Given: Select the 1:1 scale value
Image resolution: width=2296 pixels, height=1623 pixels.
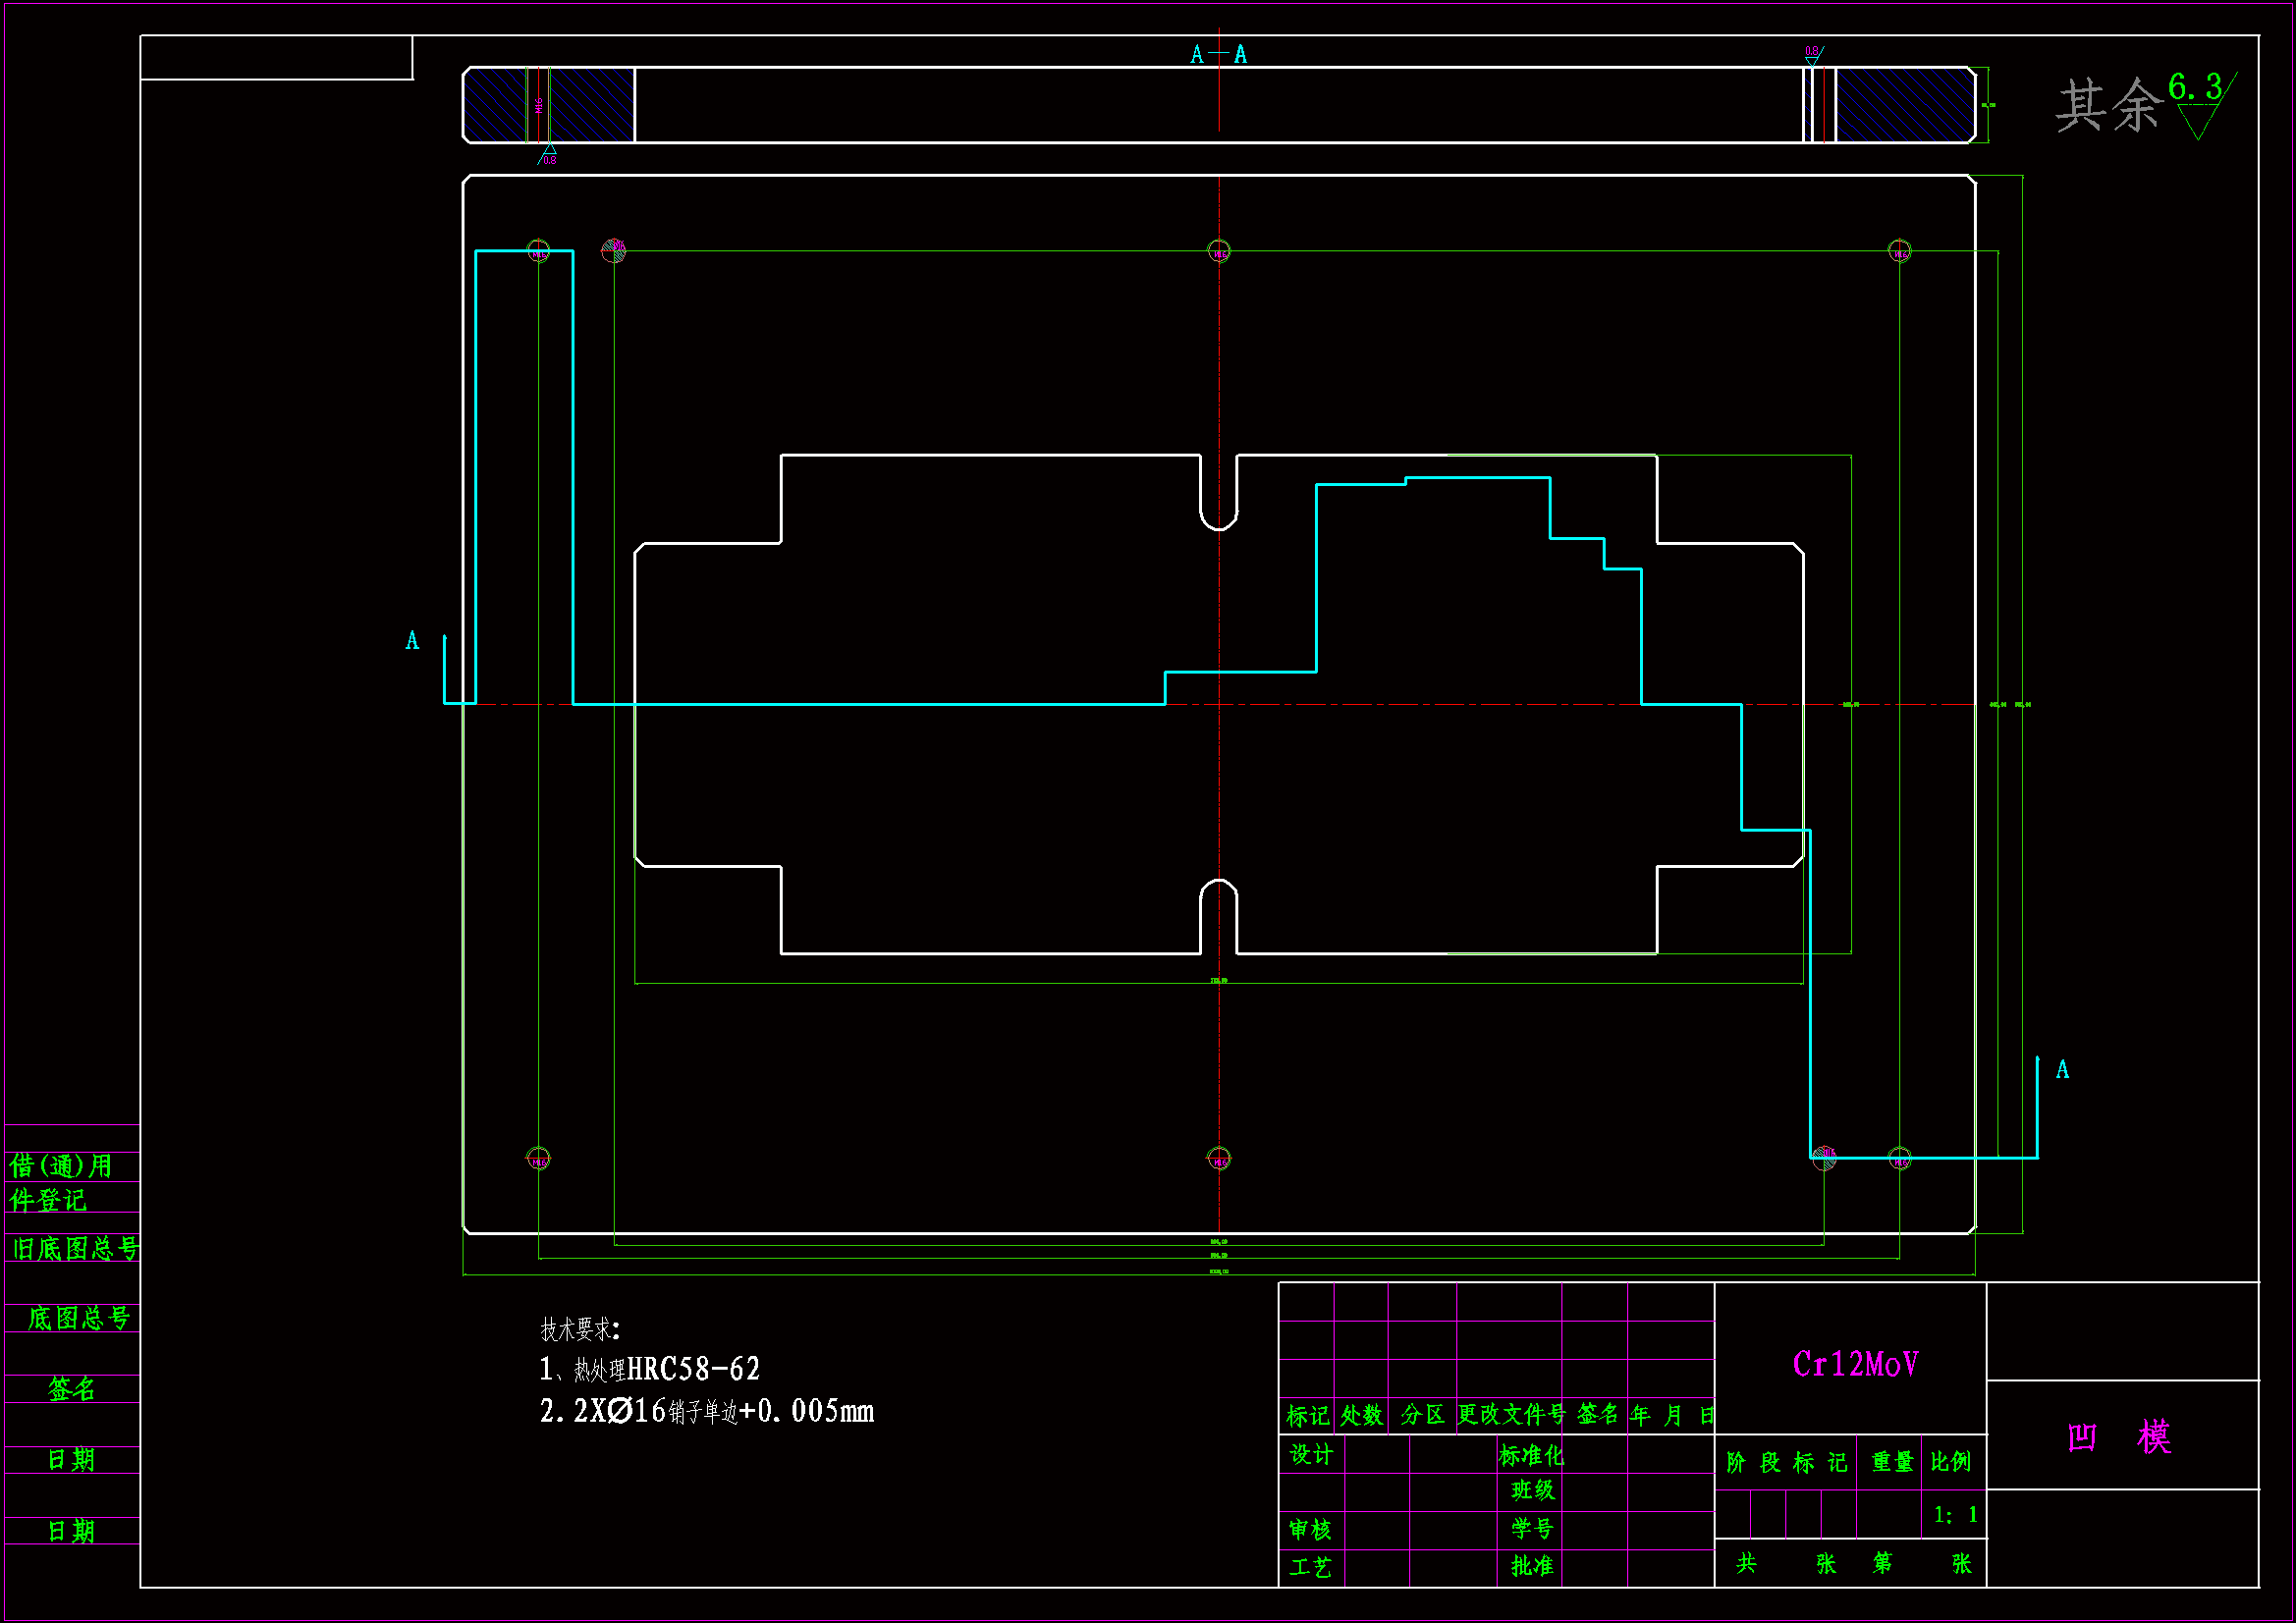Looking at the screenshot, I should click(x=1954, y=1515).
